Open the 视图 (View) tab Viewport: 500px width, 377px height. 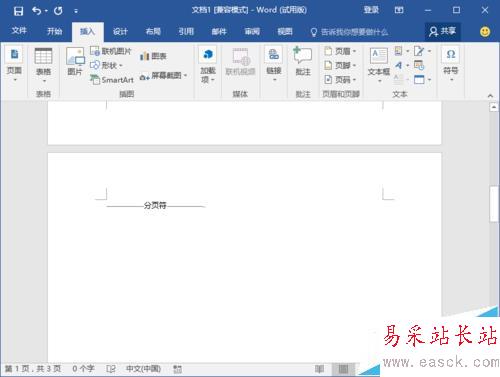(285, 31)
